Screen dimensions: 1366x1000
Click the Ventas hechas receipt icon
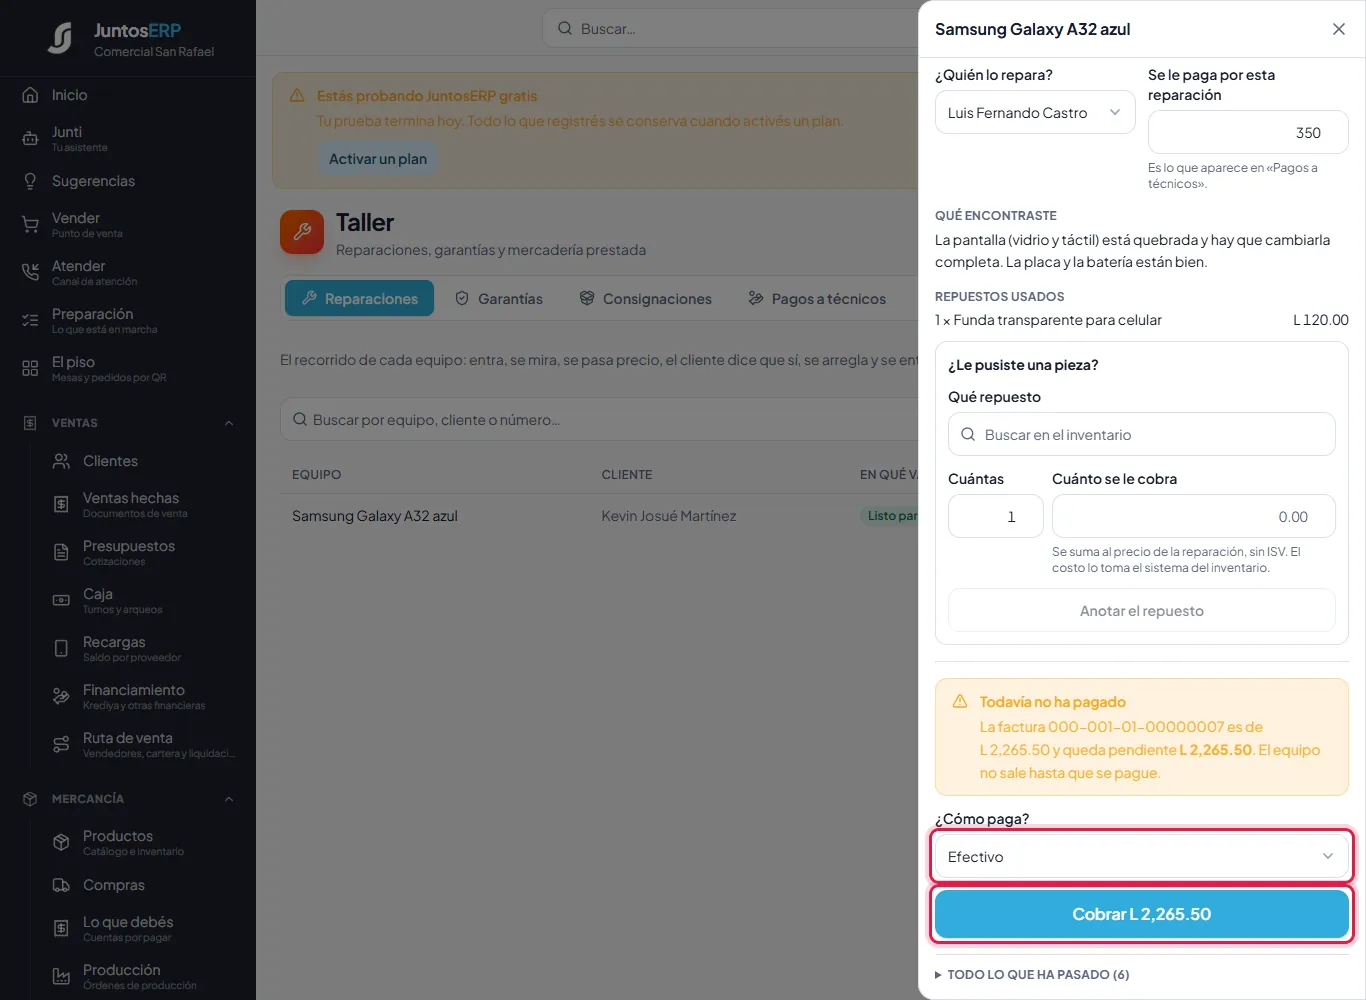click(61, 504)
